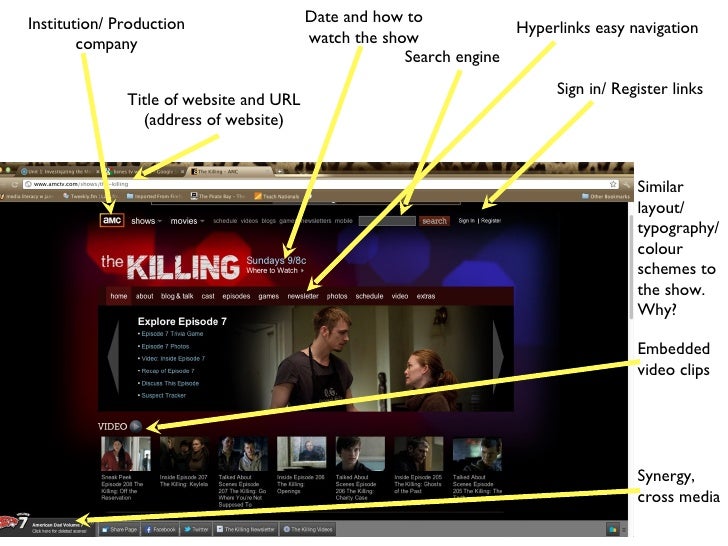Click the Sign In link
The image size is (728, 546).
tap(467, 221)
